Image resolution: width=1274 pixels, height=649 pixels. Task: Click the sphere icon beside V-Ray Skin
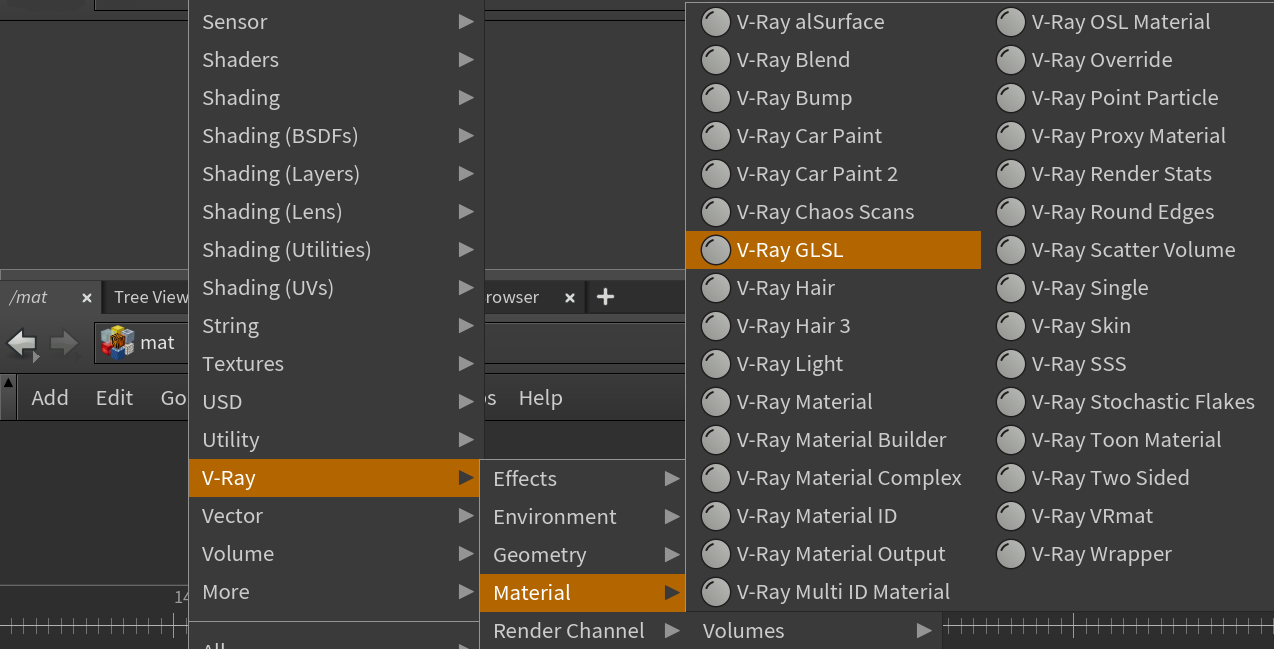click(1011, 326)
